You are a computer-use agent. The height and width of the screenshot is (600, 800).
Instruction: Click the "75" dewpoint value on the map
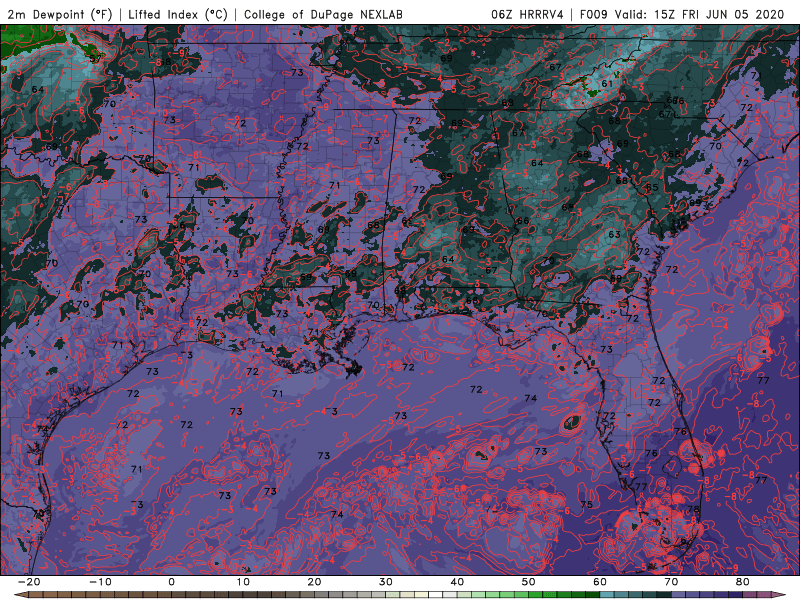tap(587, 504)
